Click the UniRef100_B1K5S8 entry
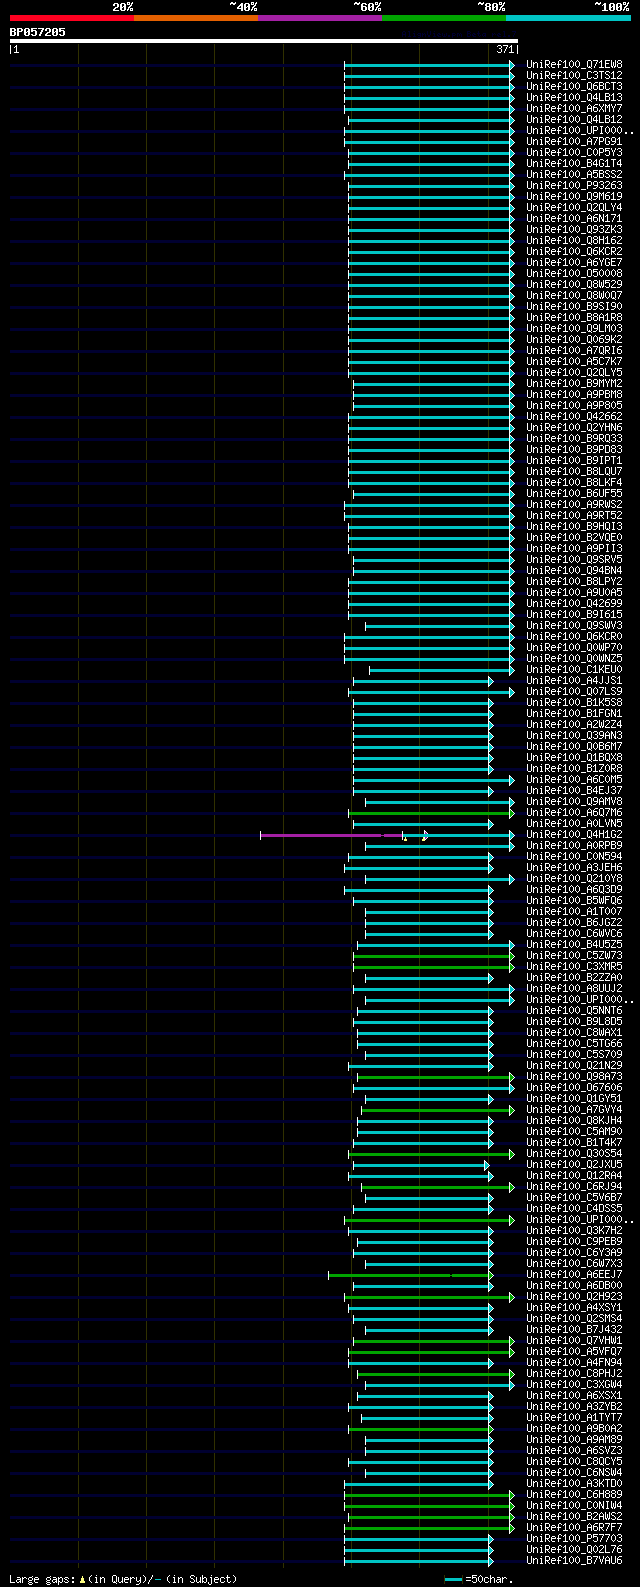 pos(574,702)
